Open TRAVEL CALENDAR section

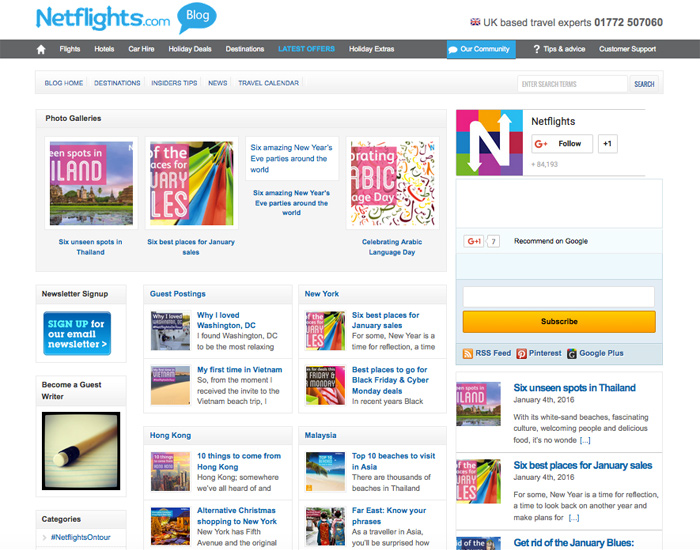pos(269,83)
